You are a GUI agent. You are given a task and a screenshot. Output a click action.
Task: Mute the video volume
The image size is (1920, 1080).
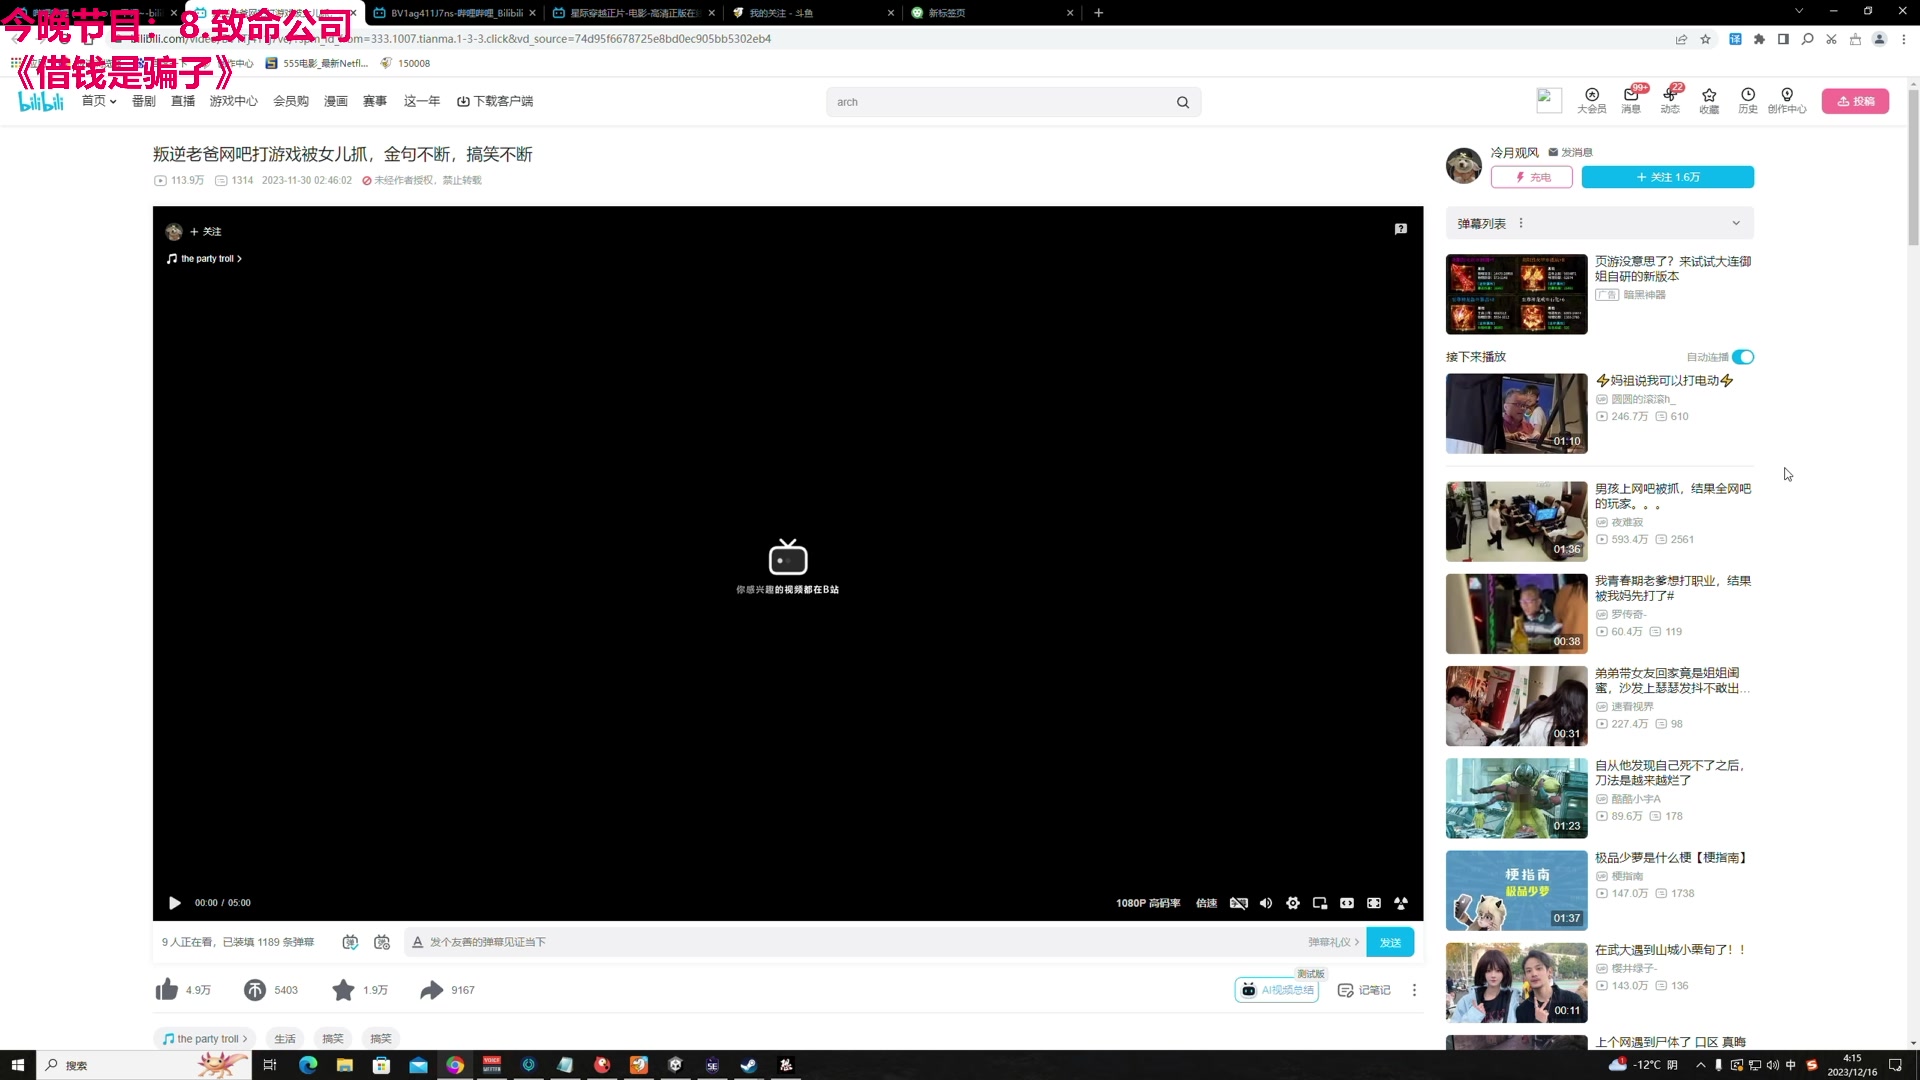1266,903
